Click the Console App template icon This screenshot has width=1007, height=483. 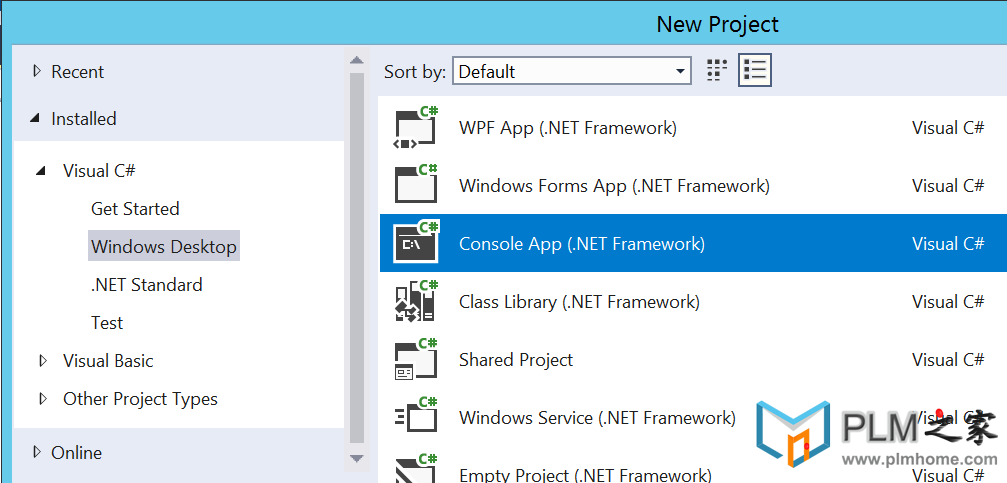(x=416, y=243)
